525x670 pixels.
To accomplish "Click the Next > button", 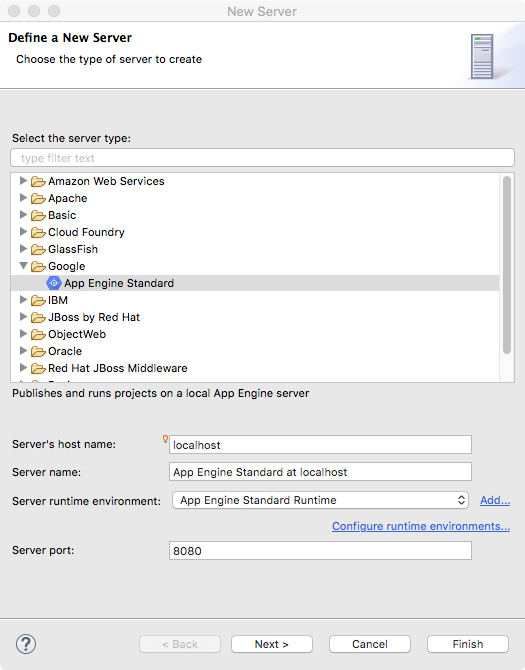I will (272, 644).
